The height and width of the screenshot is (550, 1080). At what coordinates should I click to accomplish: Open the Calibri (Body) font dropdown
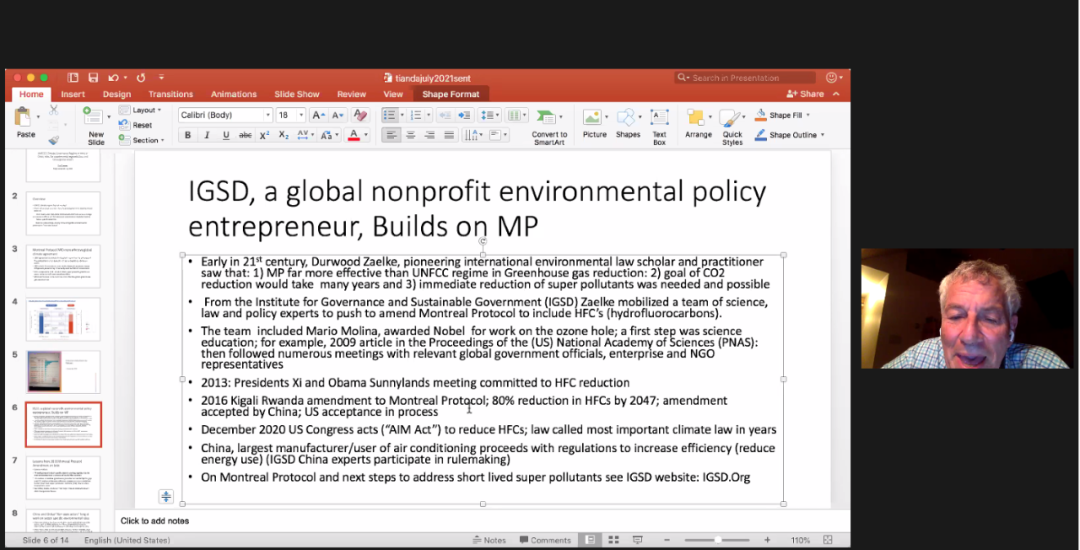(x=225, y=115)
